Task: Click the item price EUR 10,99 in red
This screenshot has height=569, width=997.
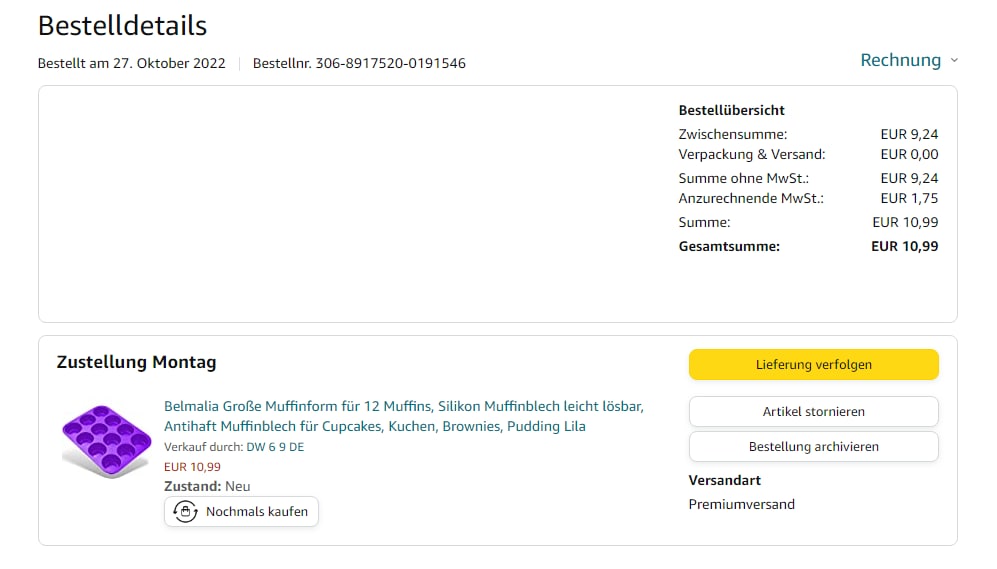Action: 192,466
